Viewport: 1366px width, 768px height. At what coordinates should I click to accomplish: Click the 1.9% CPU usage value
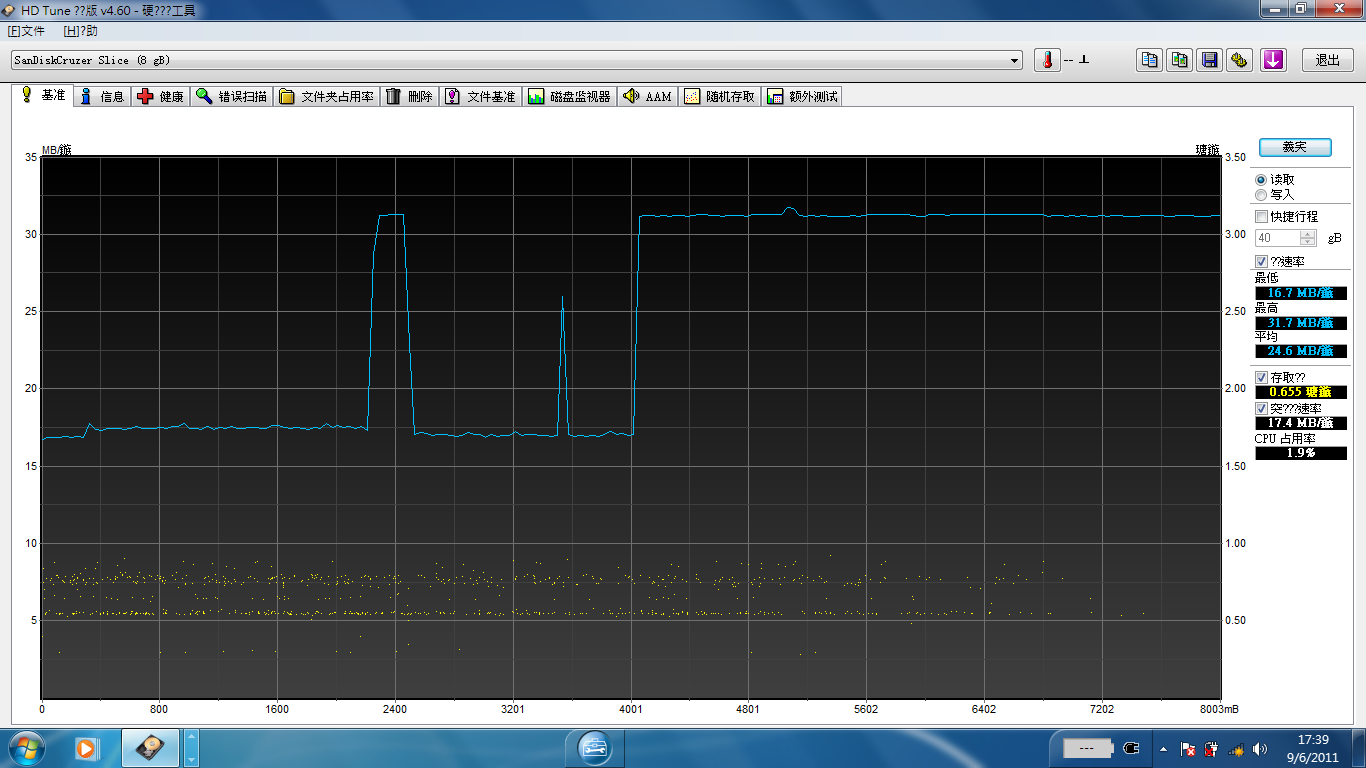coord(1301,452)
